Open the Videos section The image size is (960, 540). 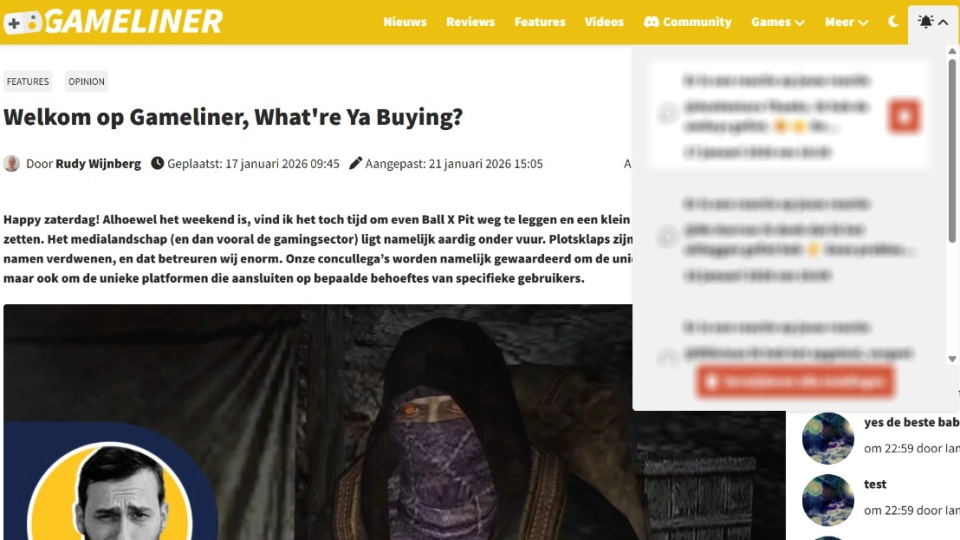604,22
